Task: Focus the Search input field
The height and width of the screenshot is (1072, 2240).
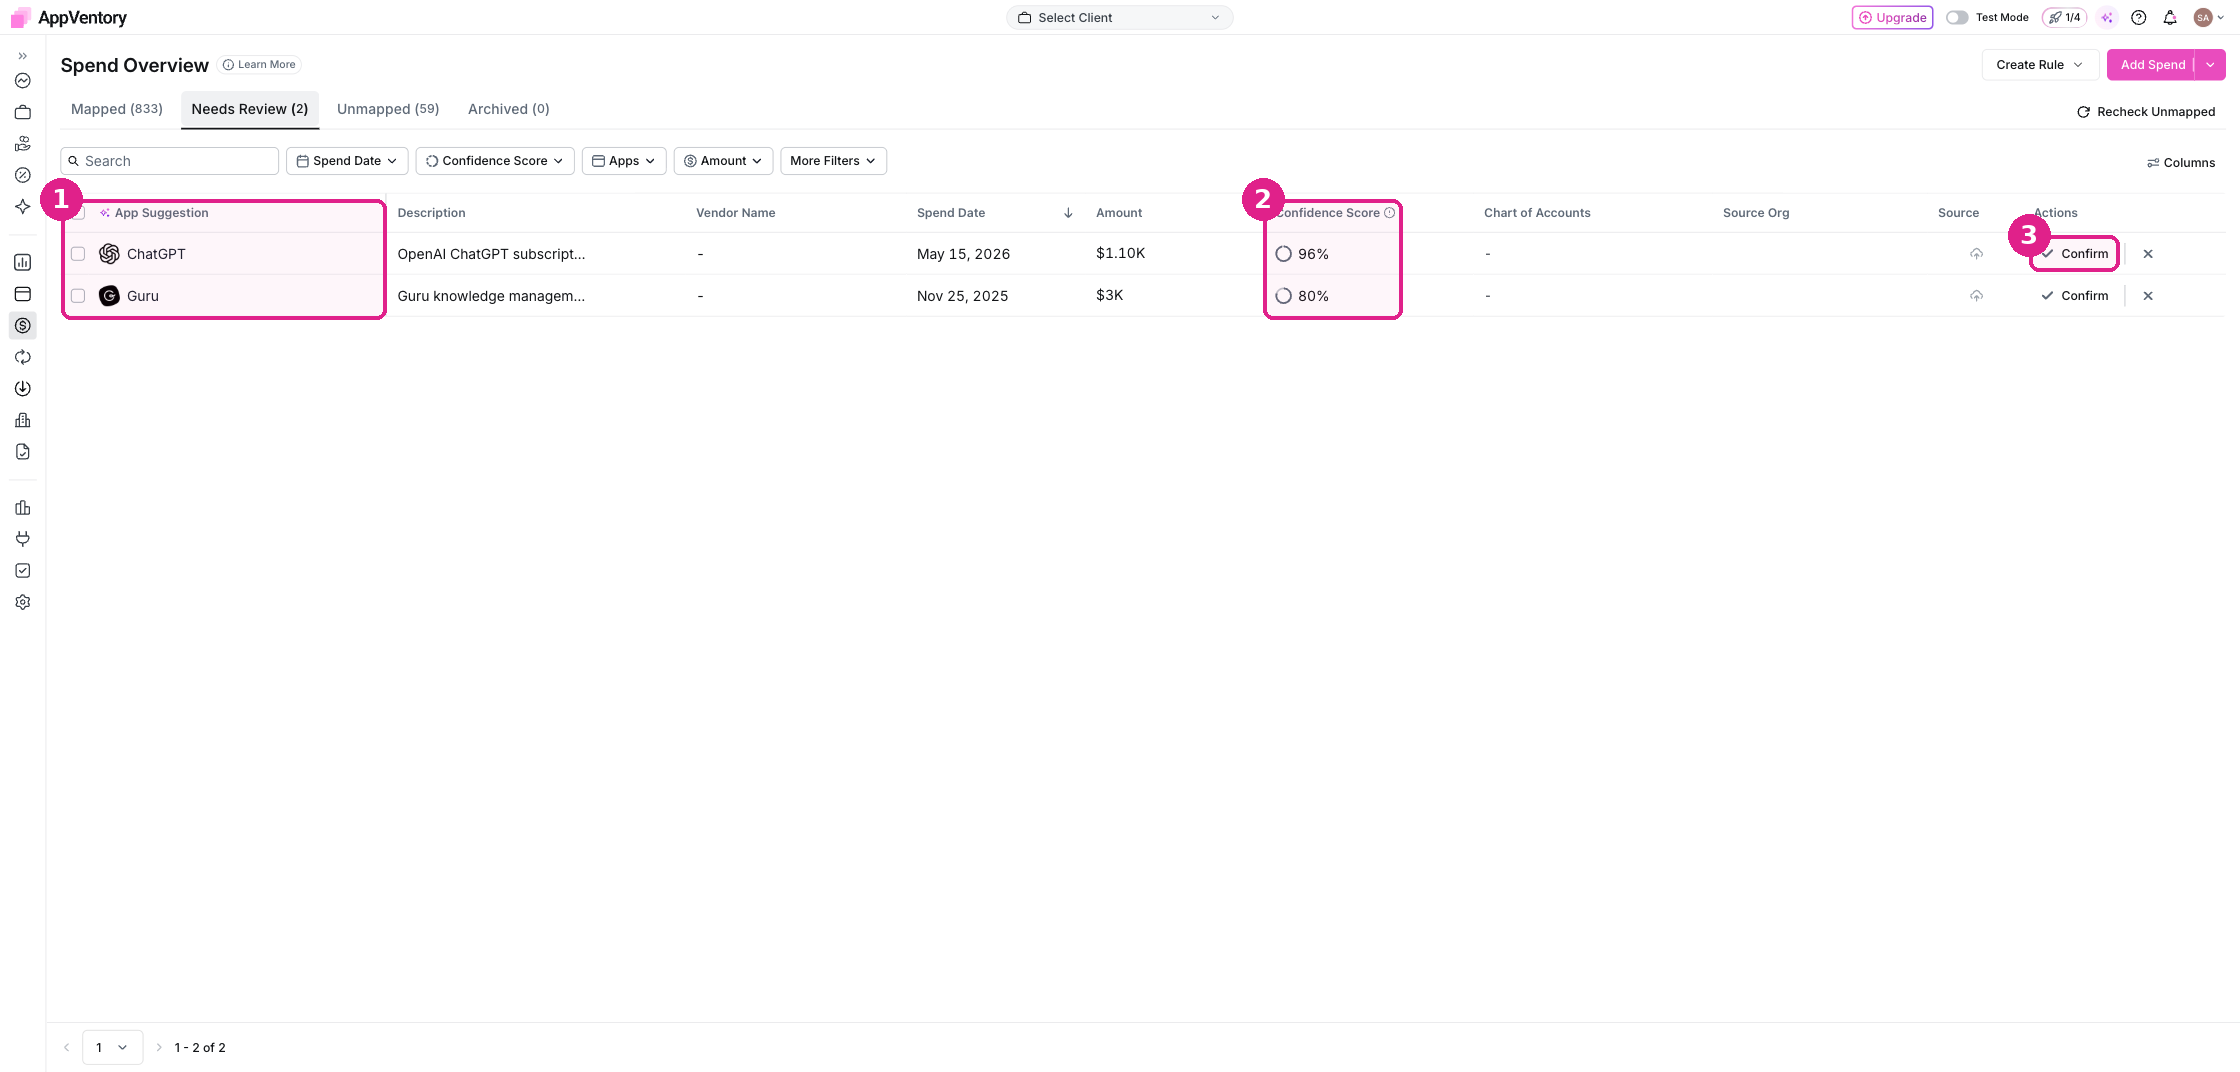Action: (x=169, y=161)
